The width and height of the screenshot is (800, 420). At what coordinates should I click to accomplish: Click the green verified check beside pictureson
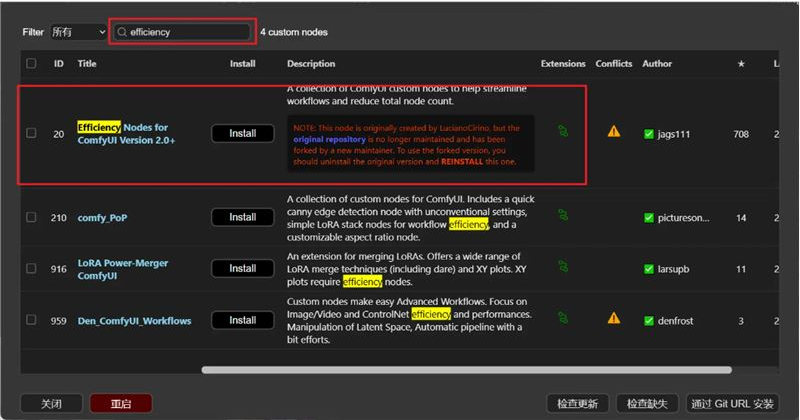[x=648, y=217]
